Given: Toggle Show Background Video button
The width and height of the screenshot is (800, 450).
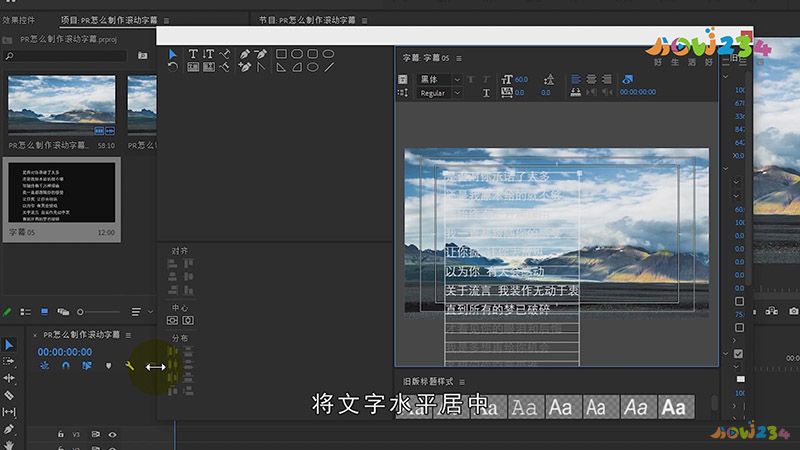Looking at the screenshot, I should [628, 79].
